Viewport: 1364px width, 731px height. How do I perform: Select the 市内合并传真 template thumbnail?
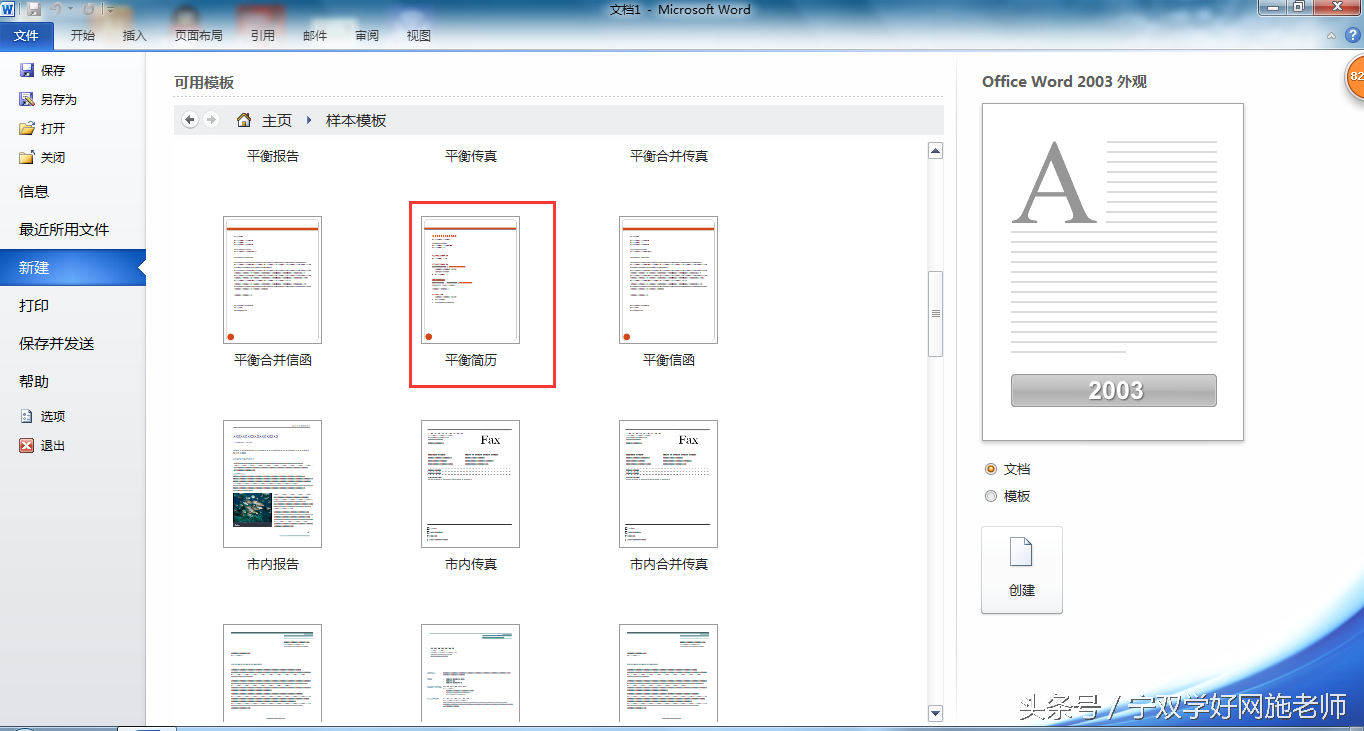pyautogui.click(x=668, y=484)
